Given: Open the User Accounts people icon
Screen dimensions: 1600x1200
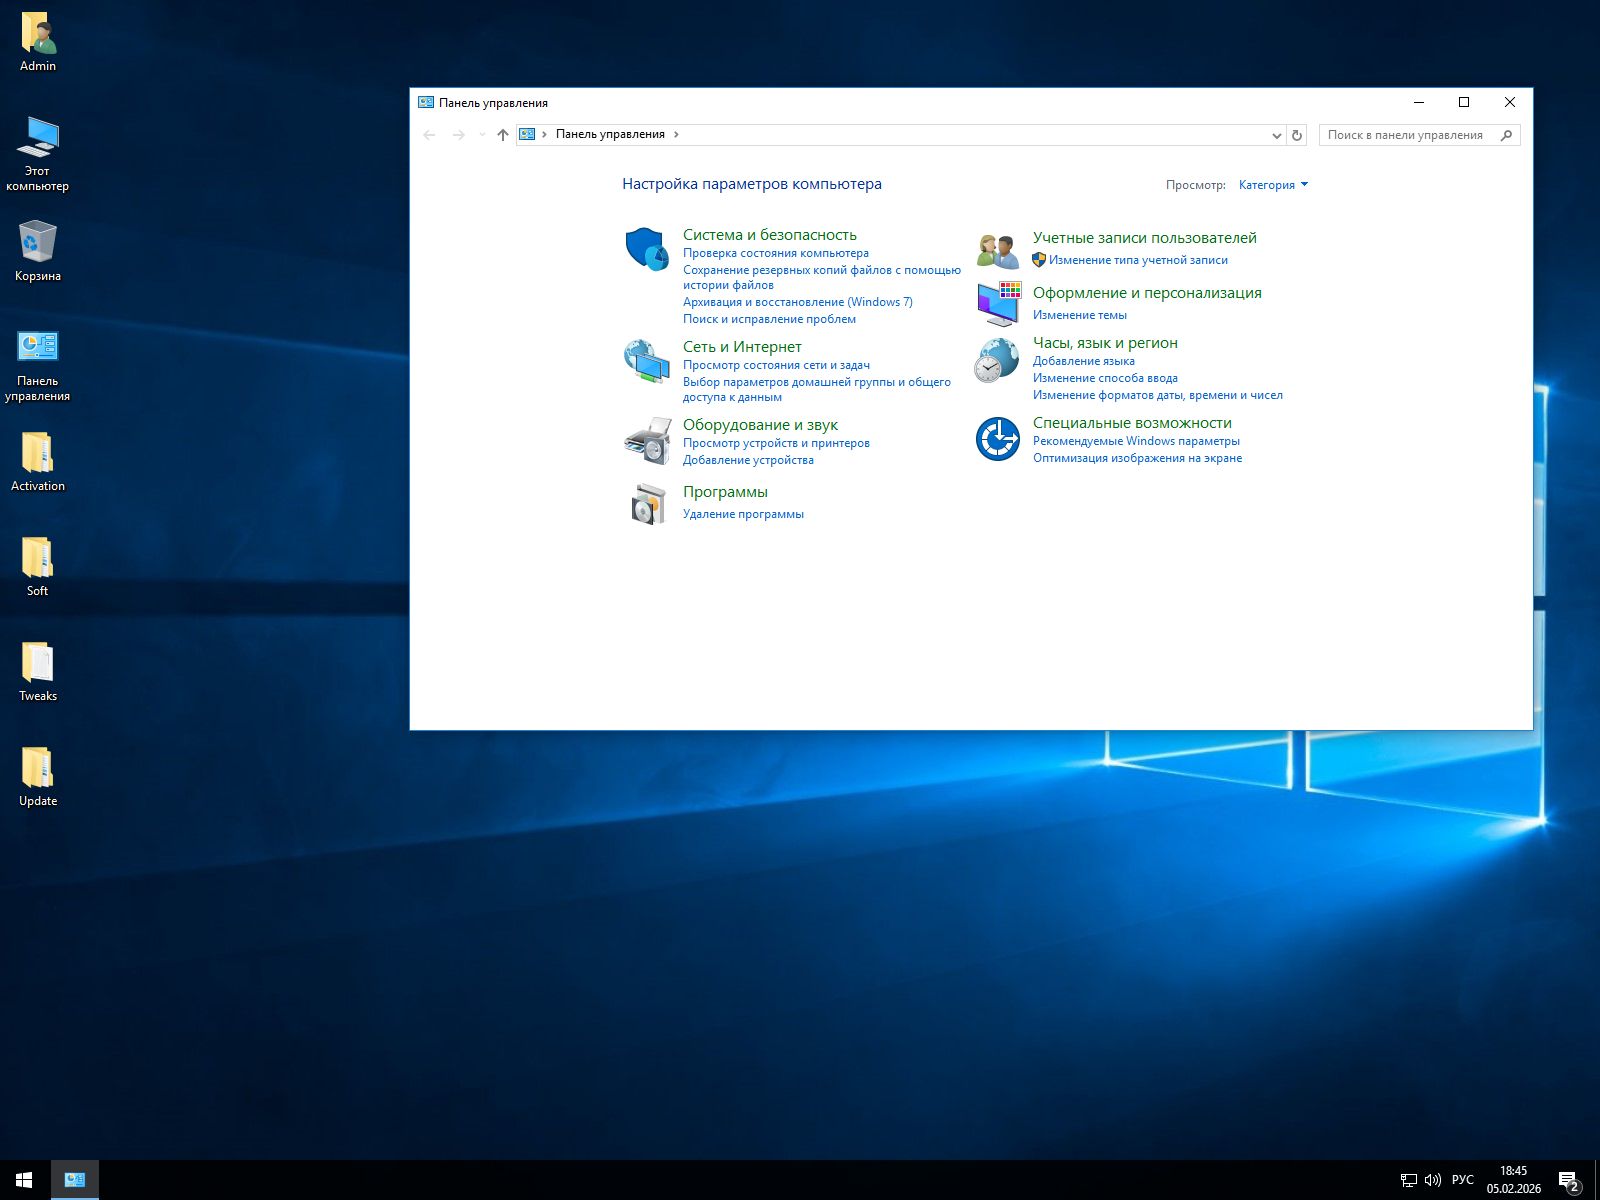Looking at the screenshot, I should click(997, 250).
